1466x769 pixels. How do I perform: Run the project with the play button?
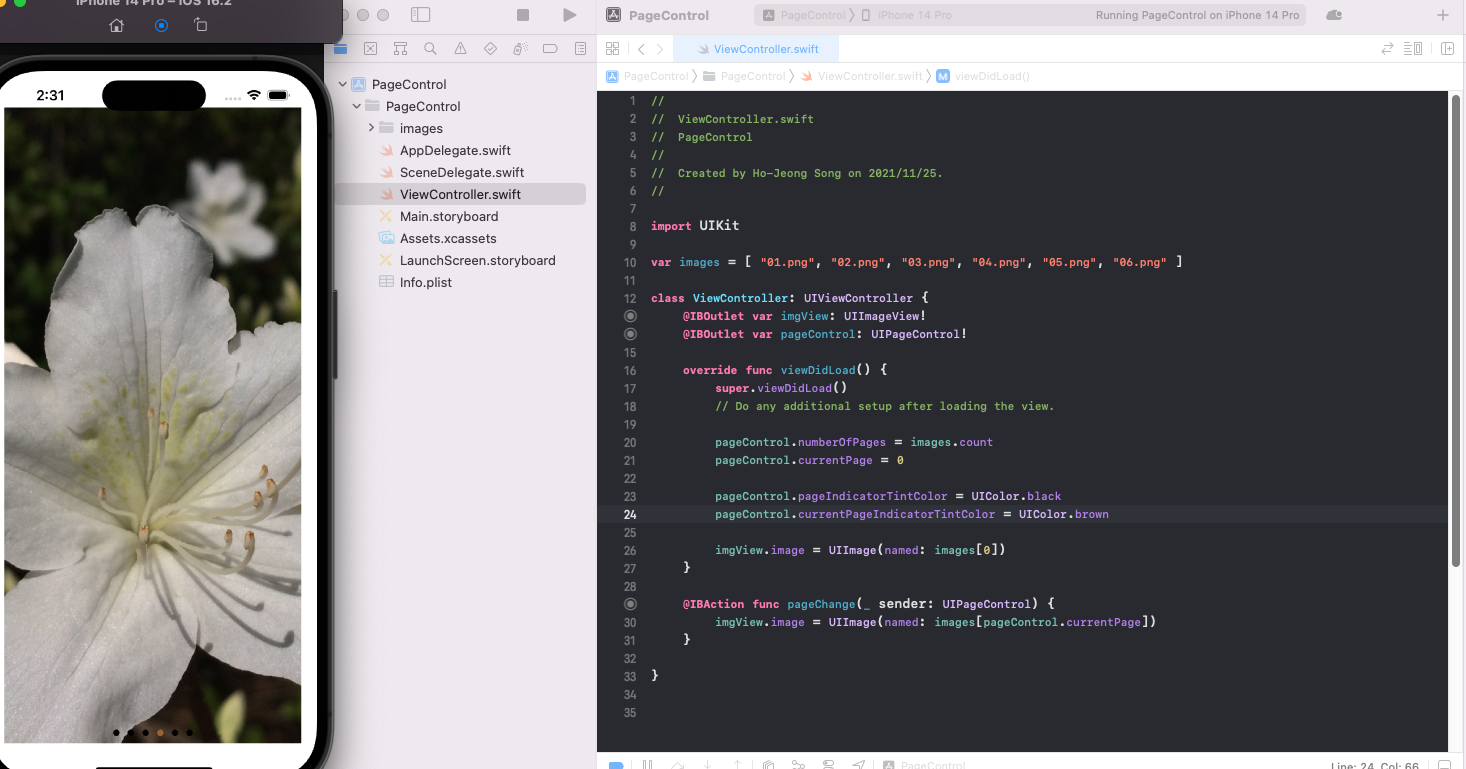(x=569, y=15)
